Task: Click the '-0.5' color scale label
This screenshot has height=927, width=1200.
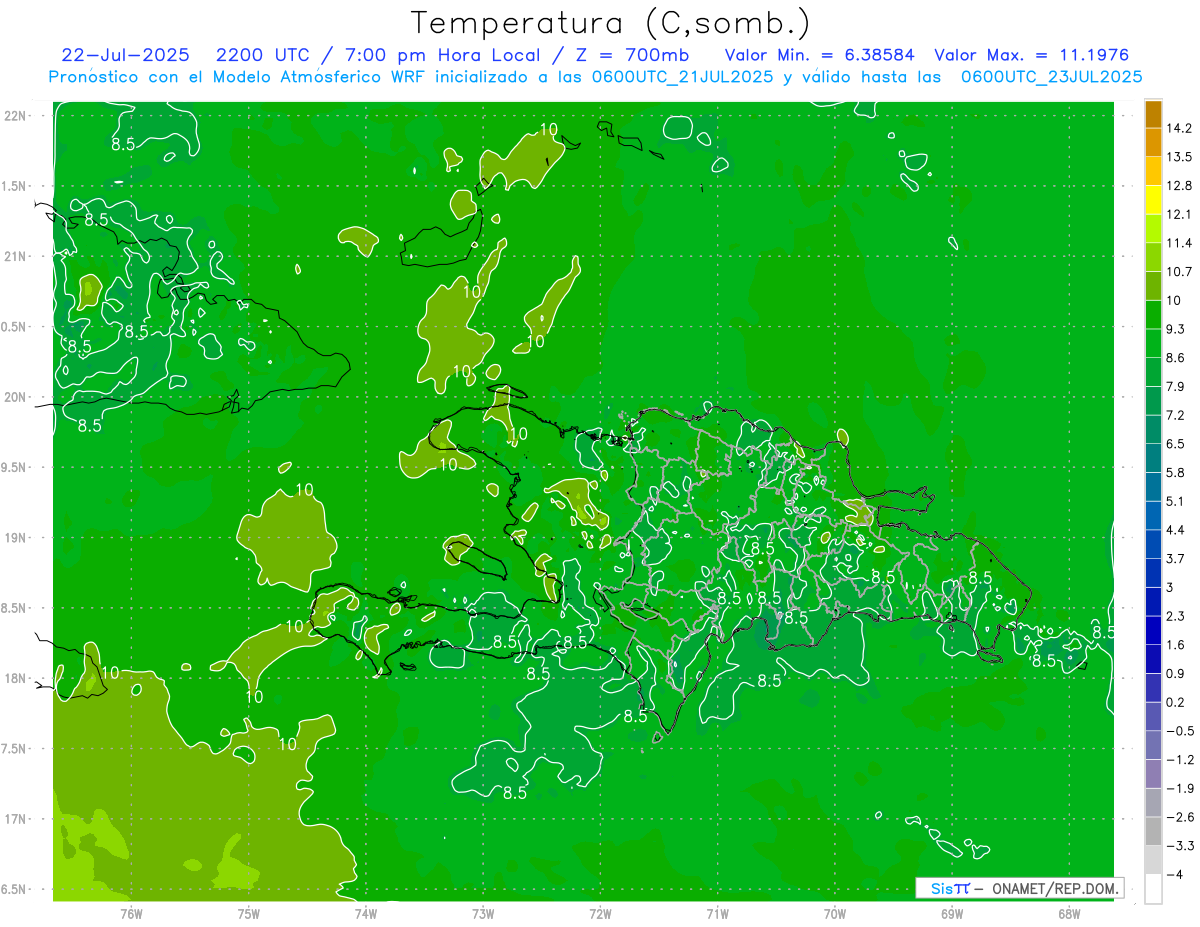Action: coord(1179,731)
